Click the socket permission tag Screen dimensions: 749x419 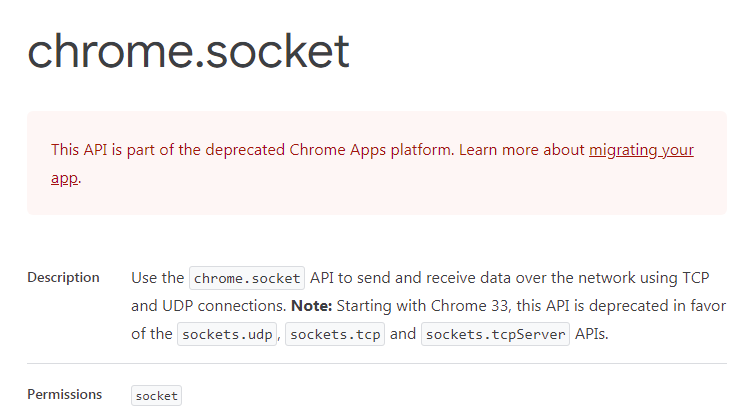click(156, 396)
